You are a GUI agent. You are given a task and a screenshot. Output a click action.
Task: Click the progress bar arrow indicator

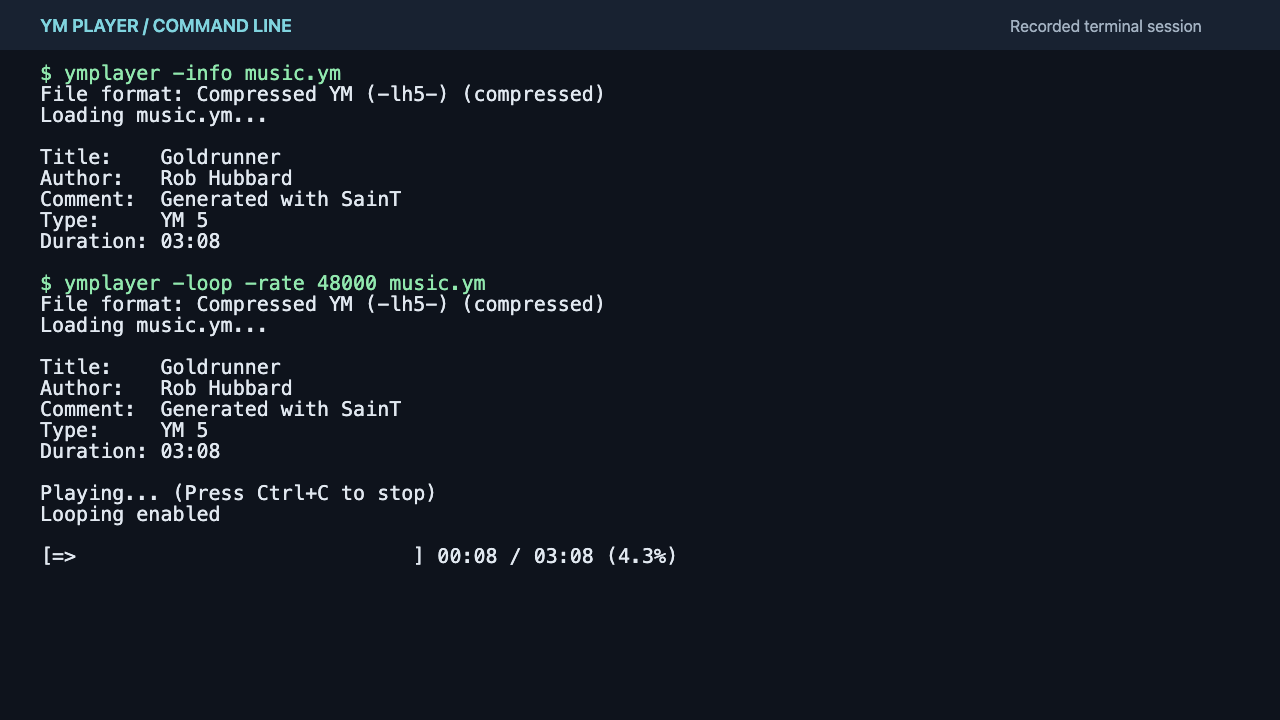[64, 556]
